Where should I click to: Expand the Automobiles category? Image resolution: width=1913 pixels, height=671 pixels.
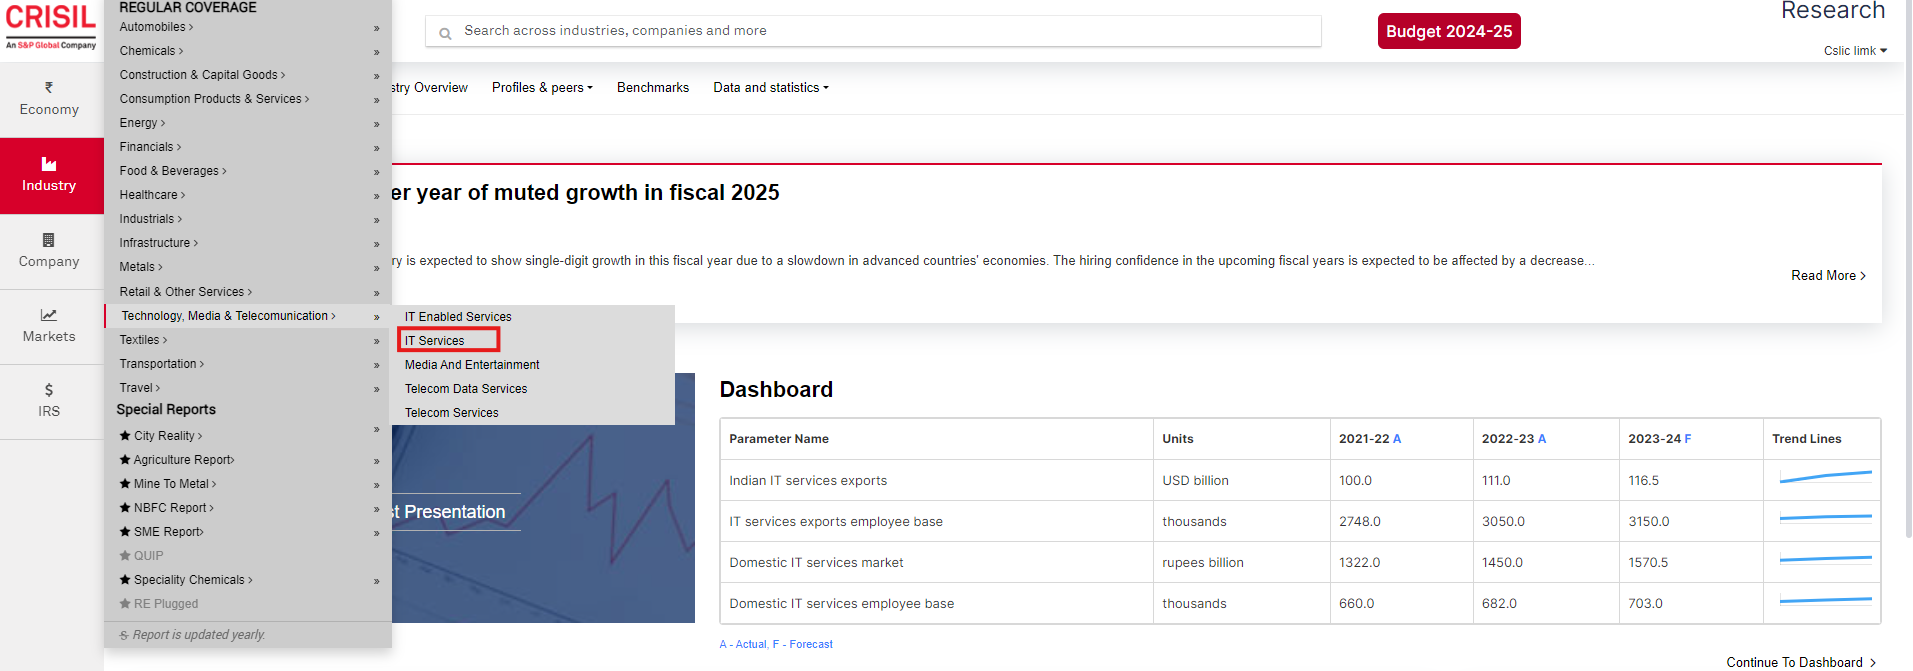pos(153,27)
